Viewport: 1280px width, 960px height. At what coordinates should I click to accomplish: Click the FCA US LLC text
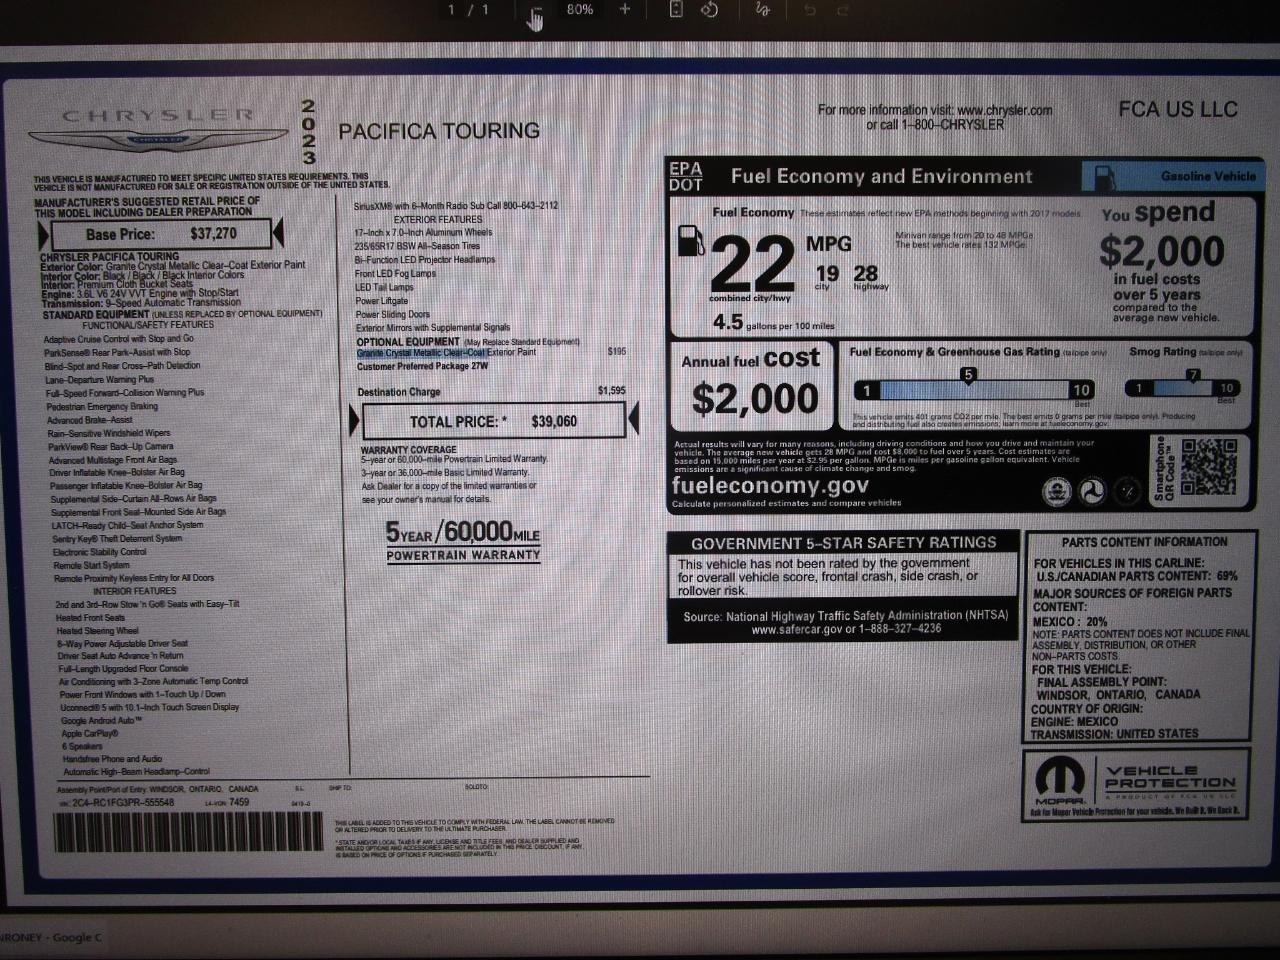click(x=1178, y=109)
